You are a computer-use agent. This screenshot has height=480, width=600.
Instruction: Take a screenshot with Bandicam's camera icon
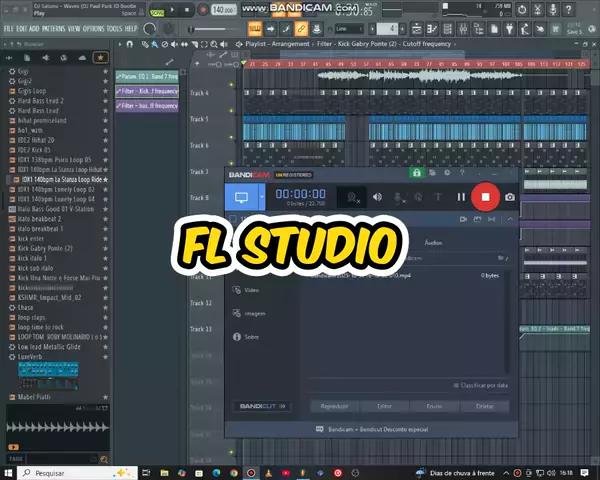click(x=510, y=197)
